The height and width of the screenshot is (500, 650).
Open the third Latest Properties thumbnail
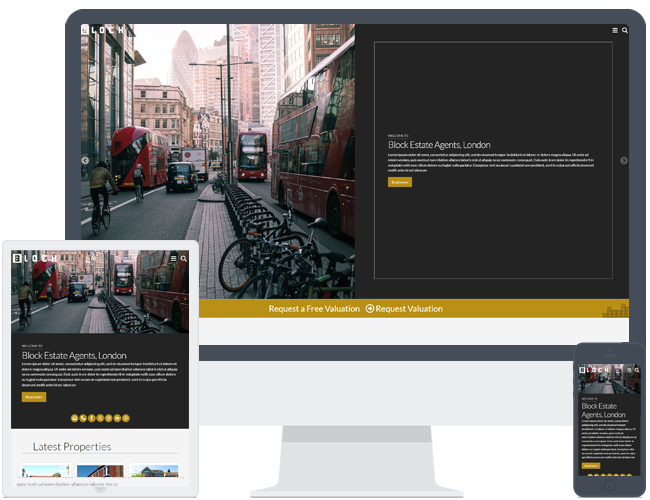154,472
